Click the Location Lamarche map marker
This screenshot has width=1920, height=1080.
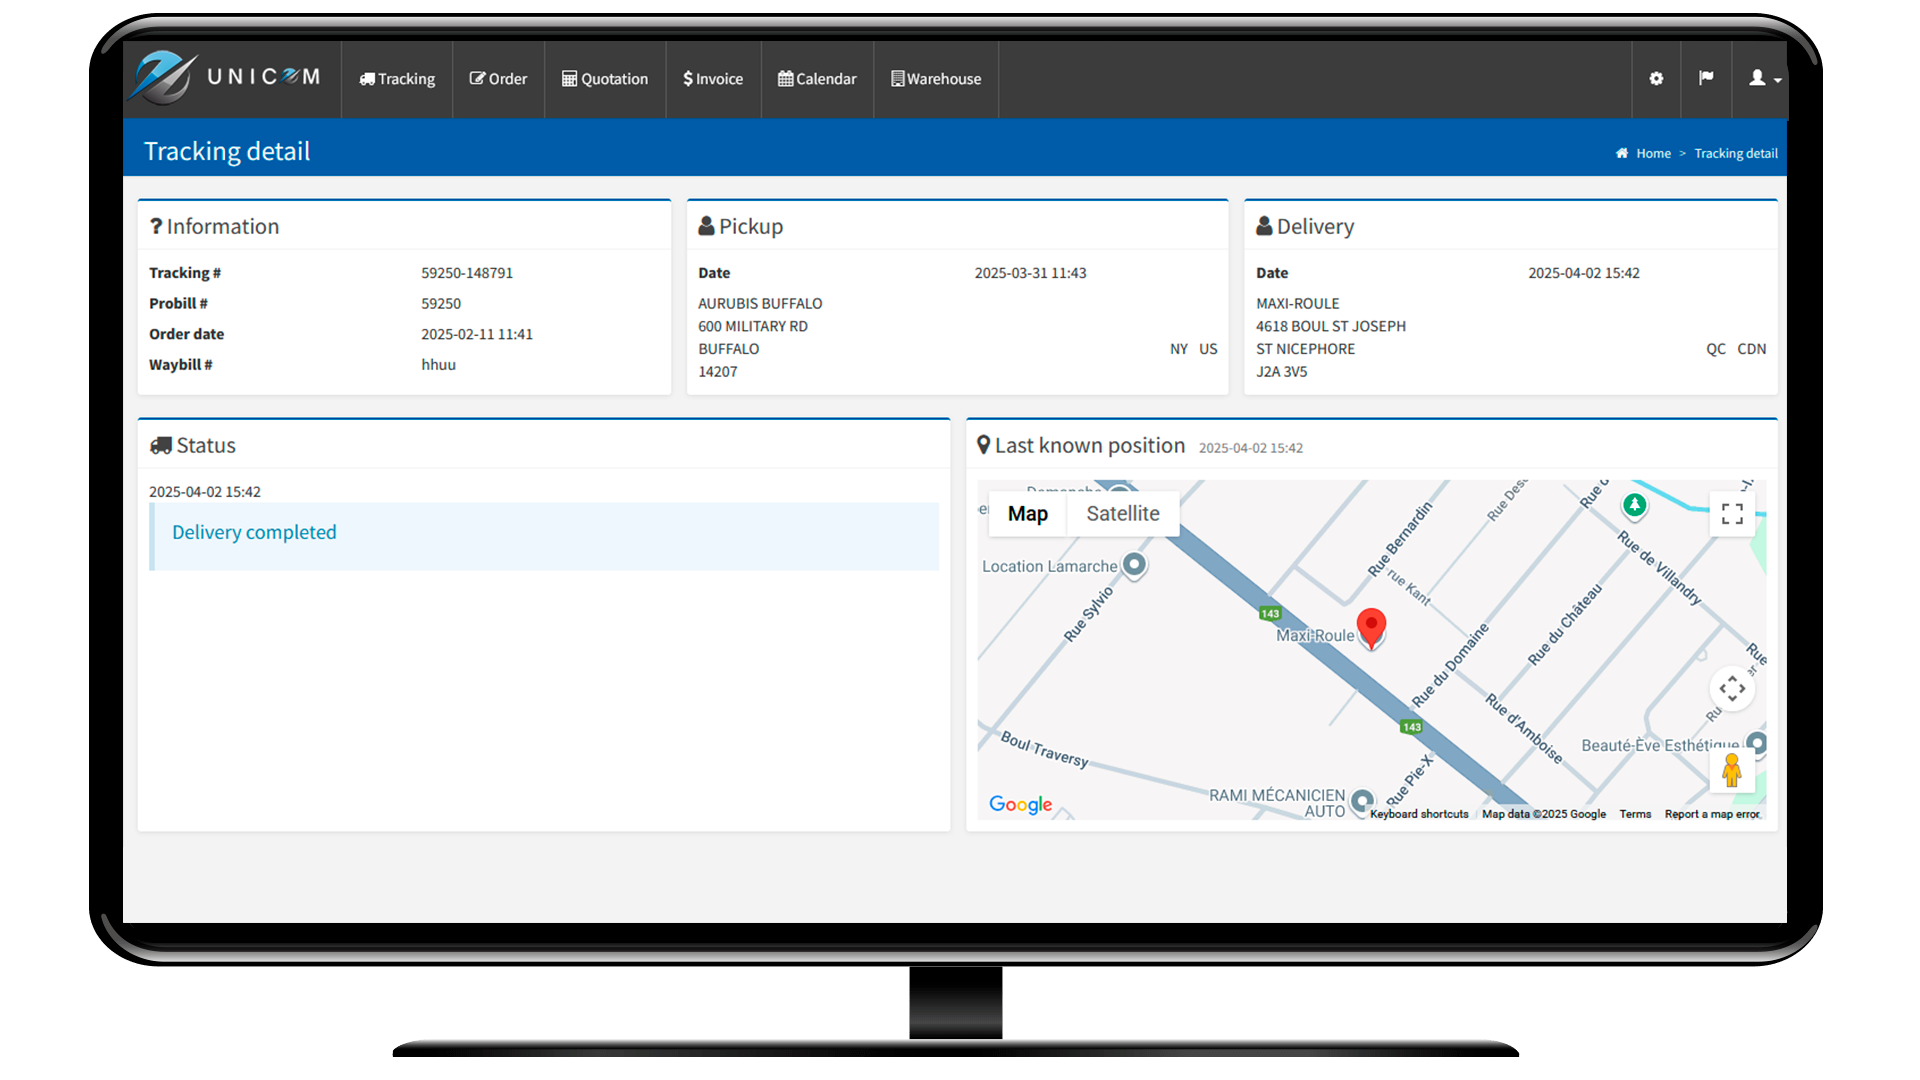click(1133, 565)
